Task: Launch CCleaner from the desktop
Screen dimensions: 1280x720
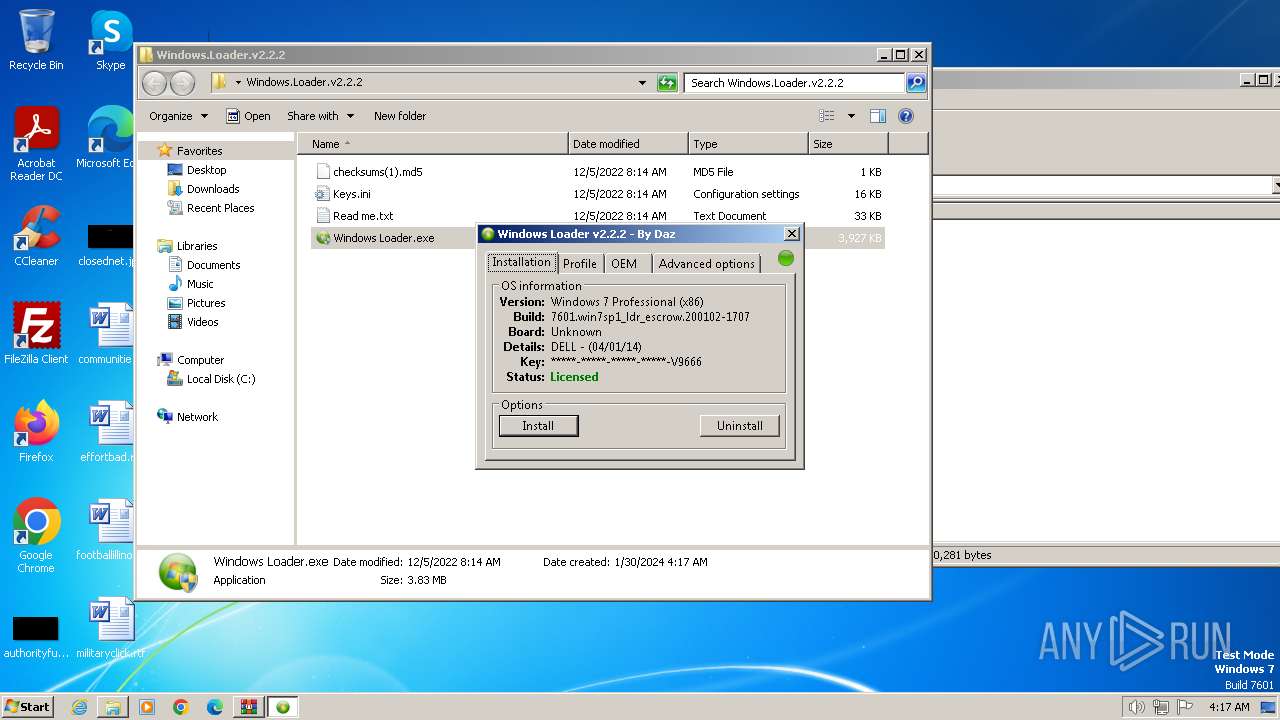Action: (x=36, y=236)
